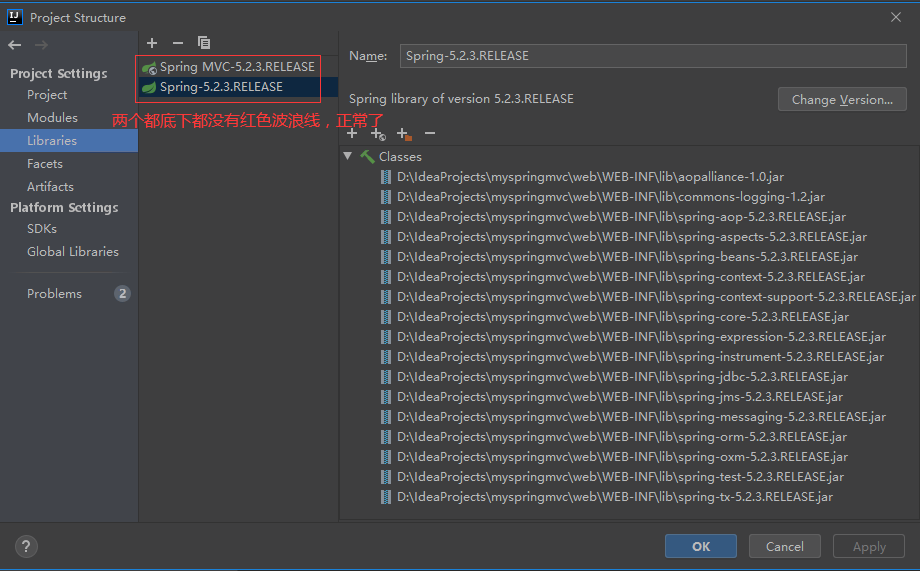Select spring-tx-5.2.3.RELEASE.jar entry
Image resolution: width=920 pixels, height=571 pixels.
pos(615,496)
